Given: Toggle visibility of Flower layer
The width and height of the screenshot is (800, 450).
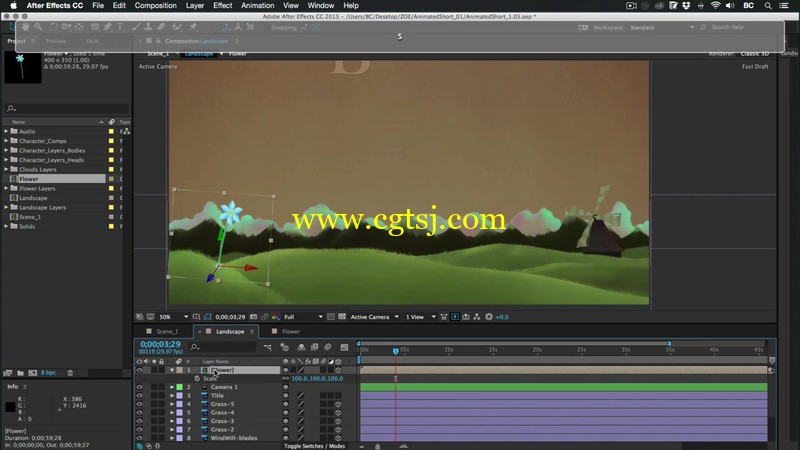Looking at the screenshot, I should click(x=139, y=370).
